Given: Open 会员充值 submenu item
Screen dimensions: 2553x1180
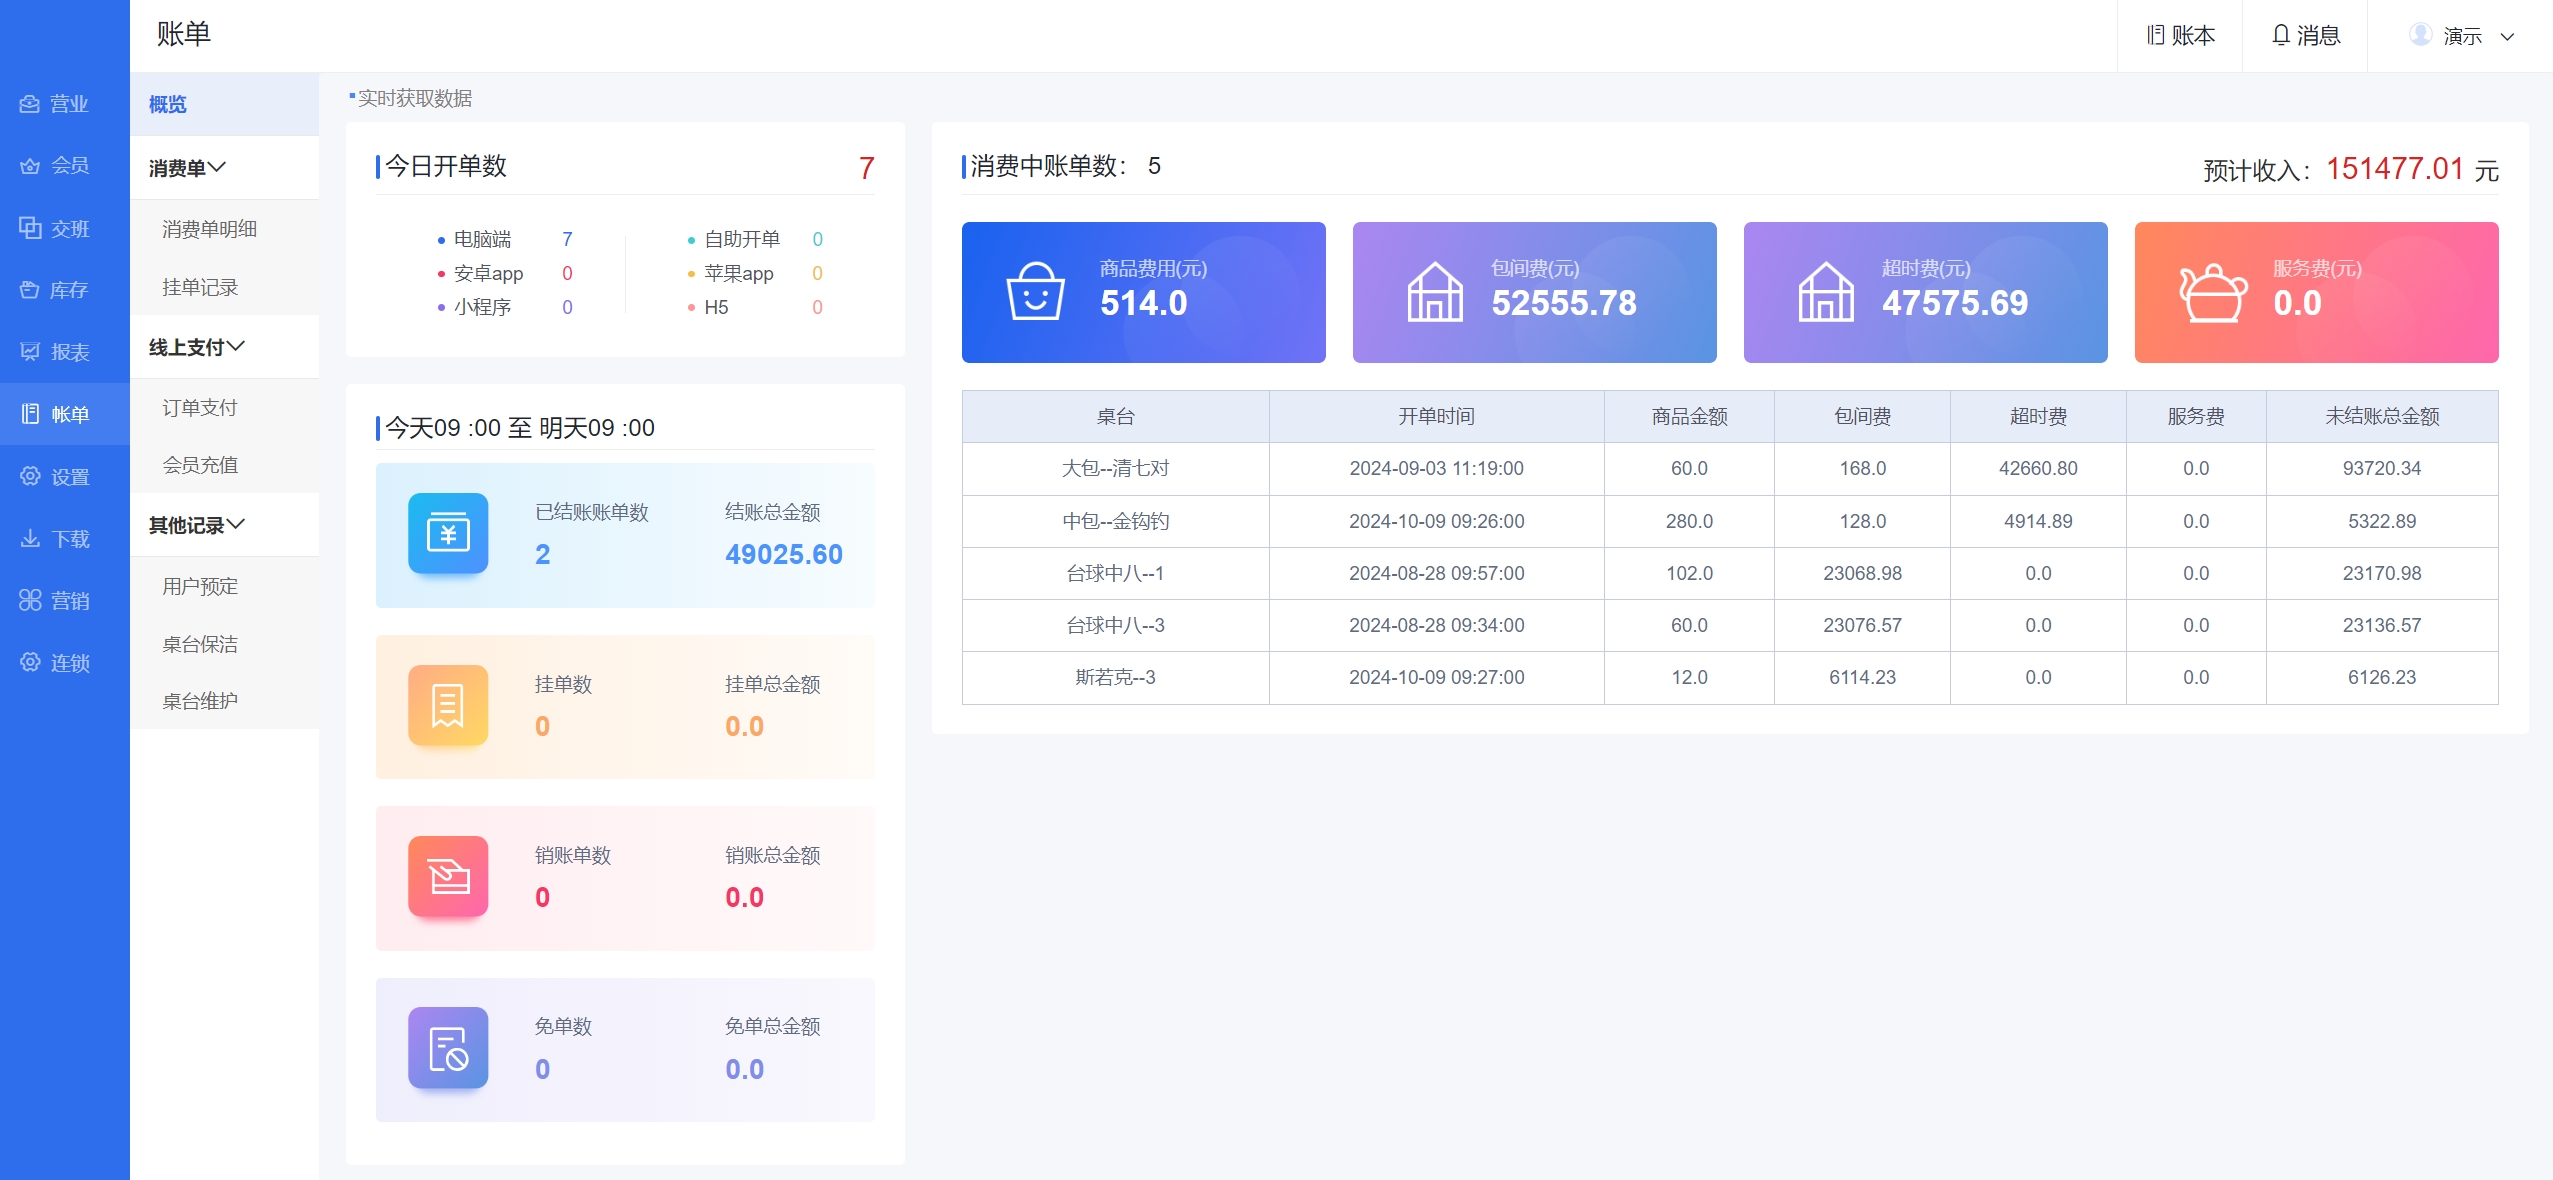Looking at the screenshot, I should [200, 465].
